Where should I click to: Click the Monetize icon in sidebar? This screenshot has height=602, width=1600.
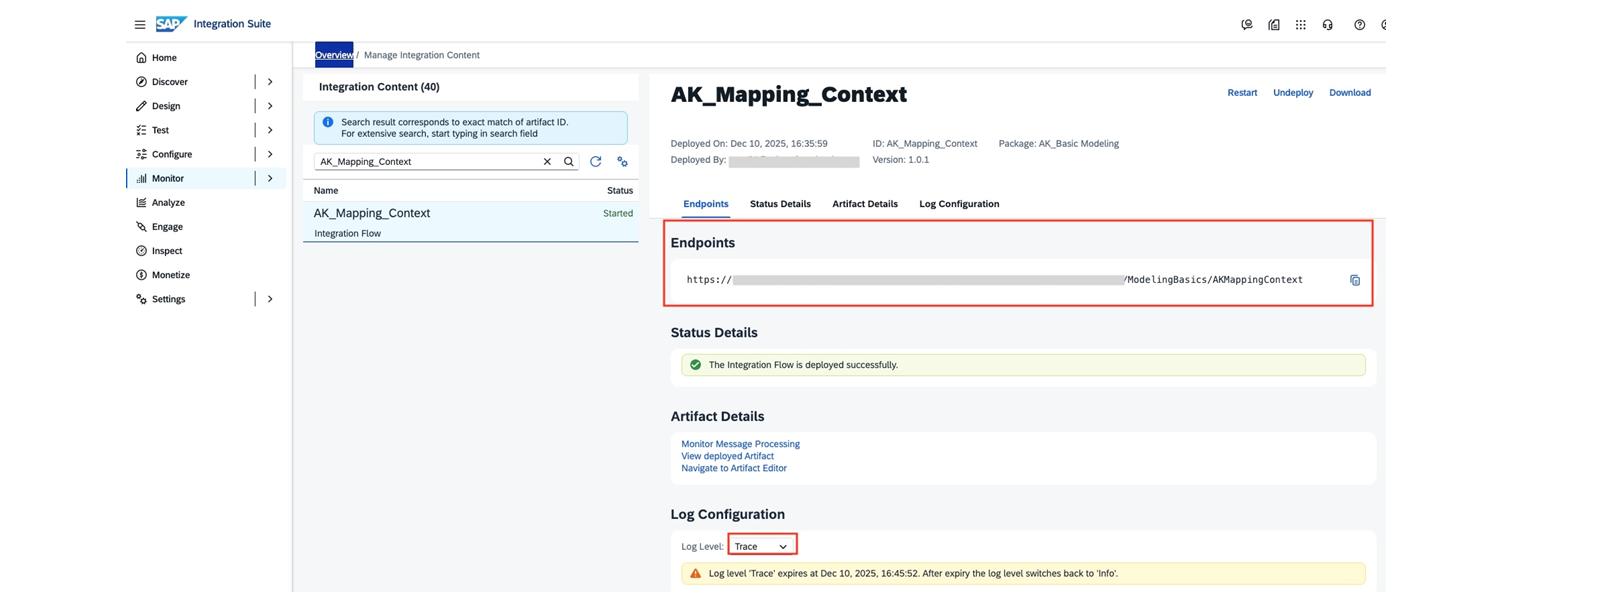141,275
